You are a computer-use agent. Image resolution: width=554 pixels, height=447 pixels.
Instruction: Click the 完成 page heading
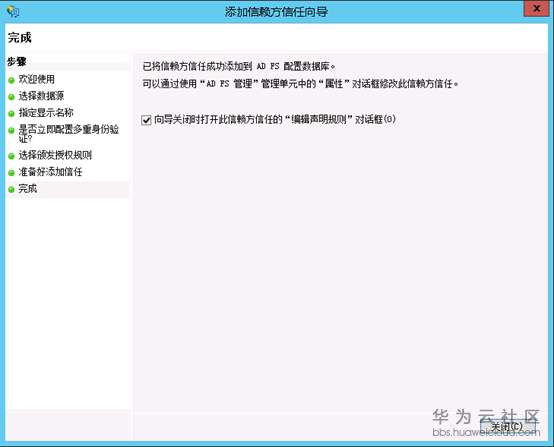[20, 37]
